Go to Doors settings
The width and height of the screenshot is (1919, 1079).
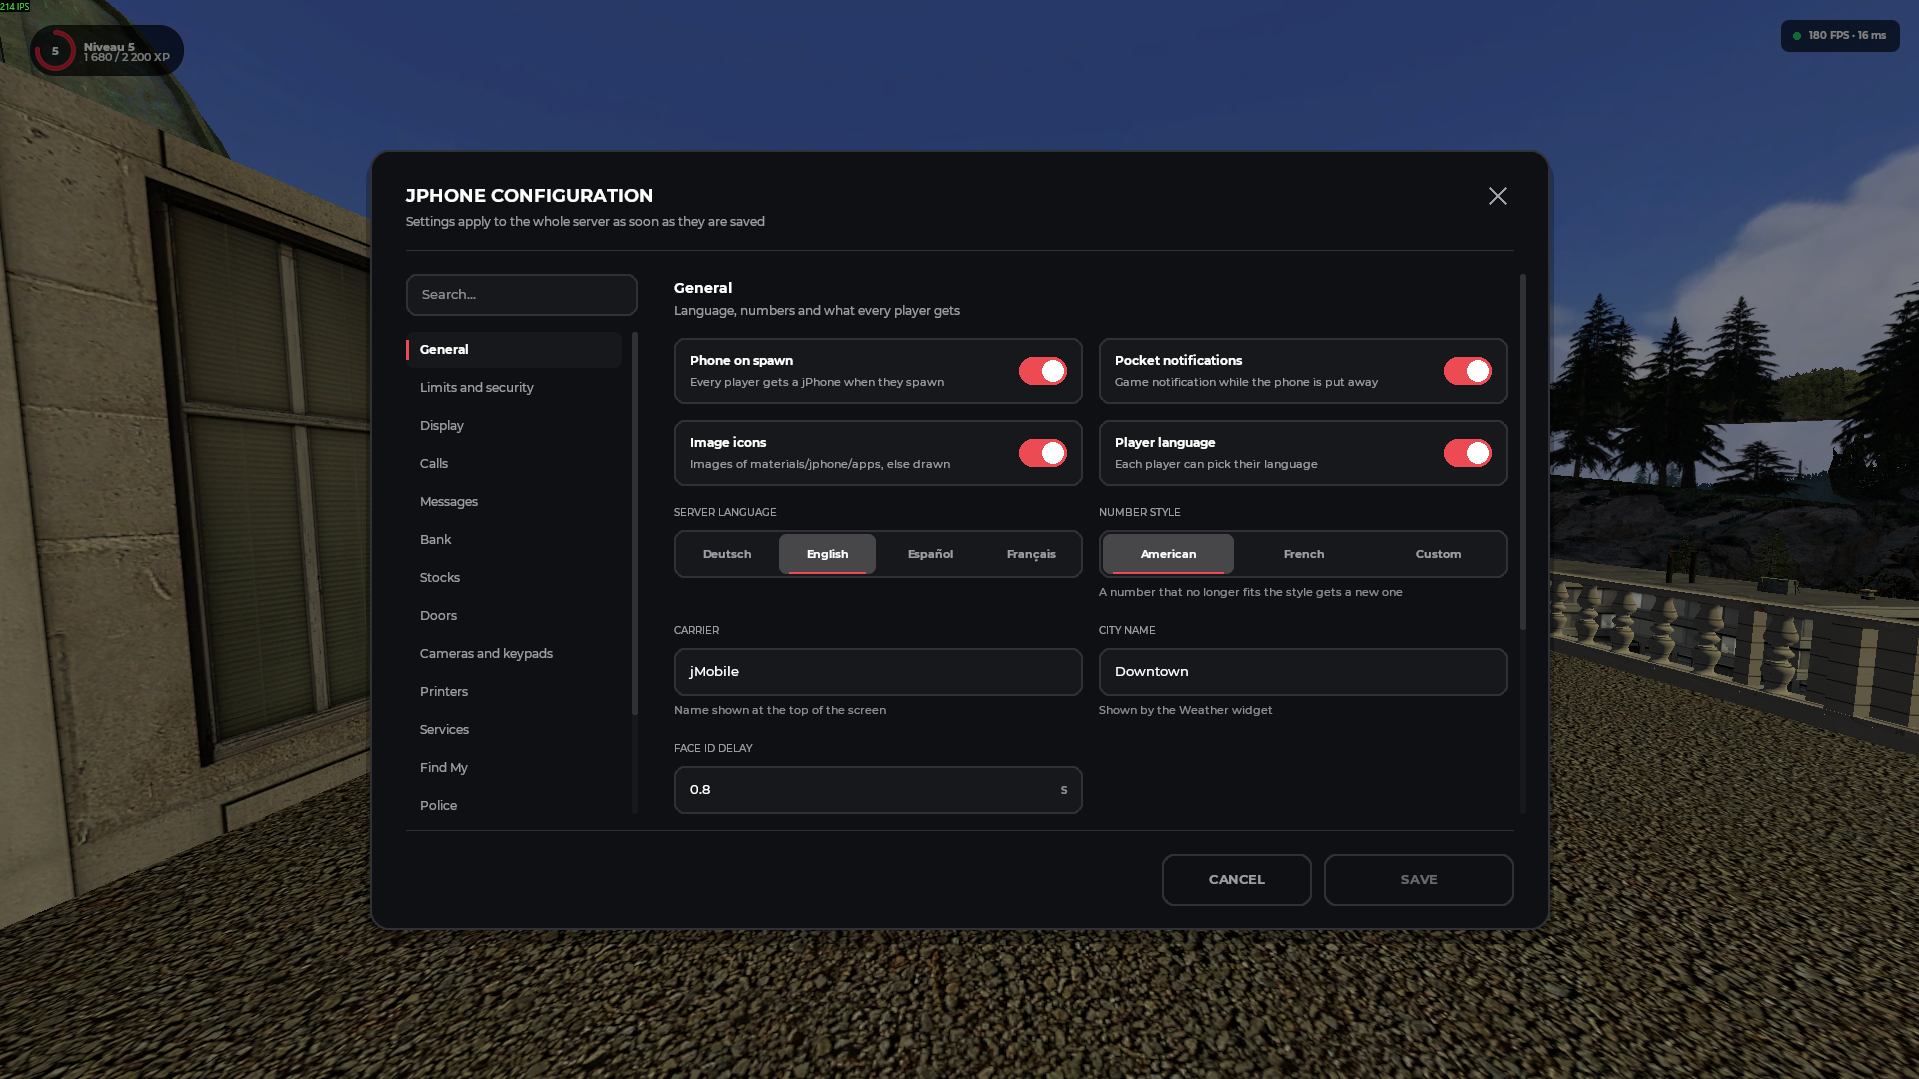coord(514,616)
